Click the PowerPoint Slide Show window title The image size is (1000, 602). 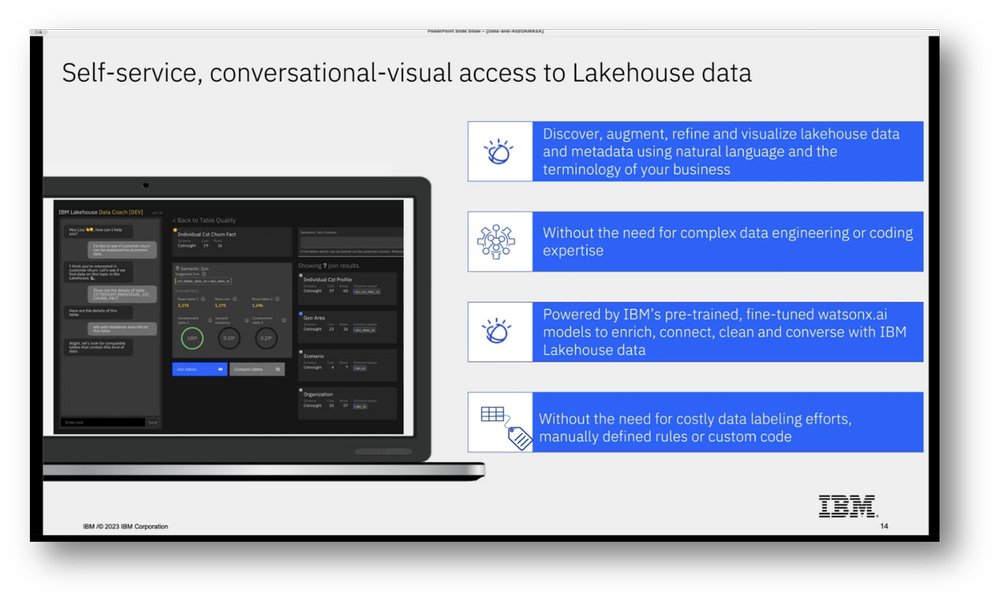(485, 31)
